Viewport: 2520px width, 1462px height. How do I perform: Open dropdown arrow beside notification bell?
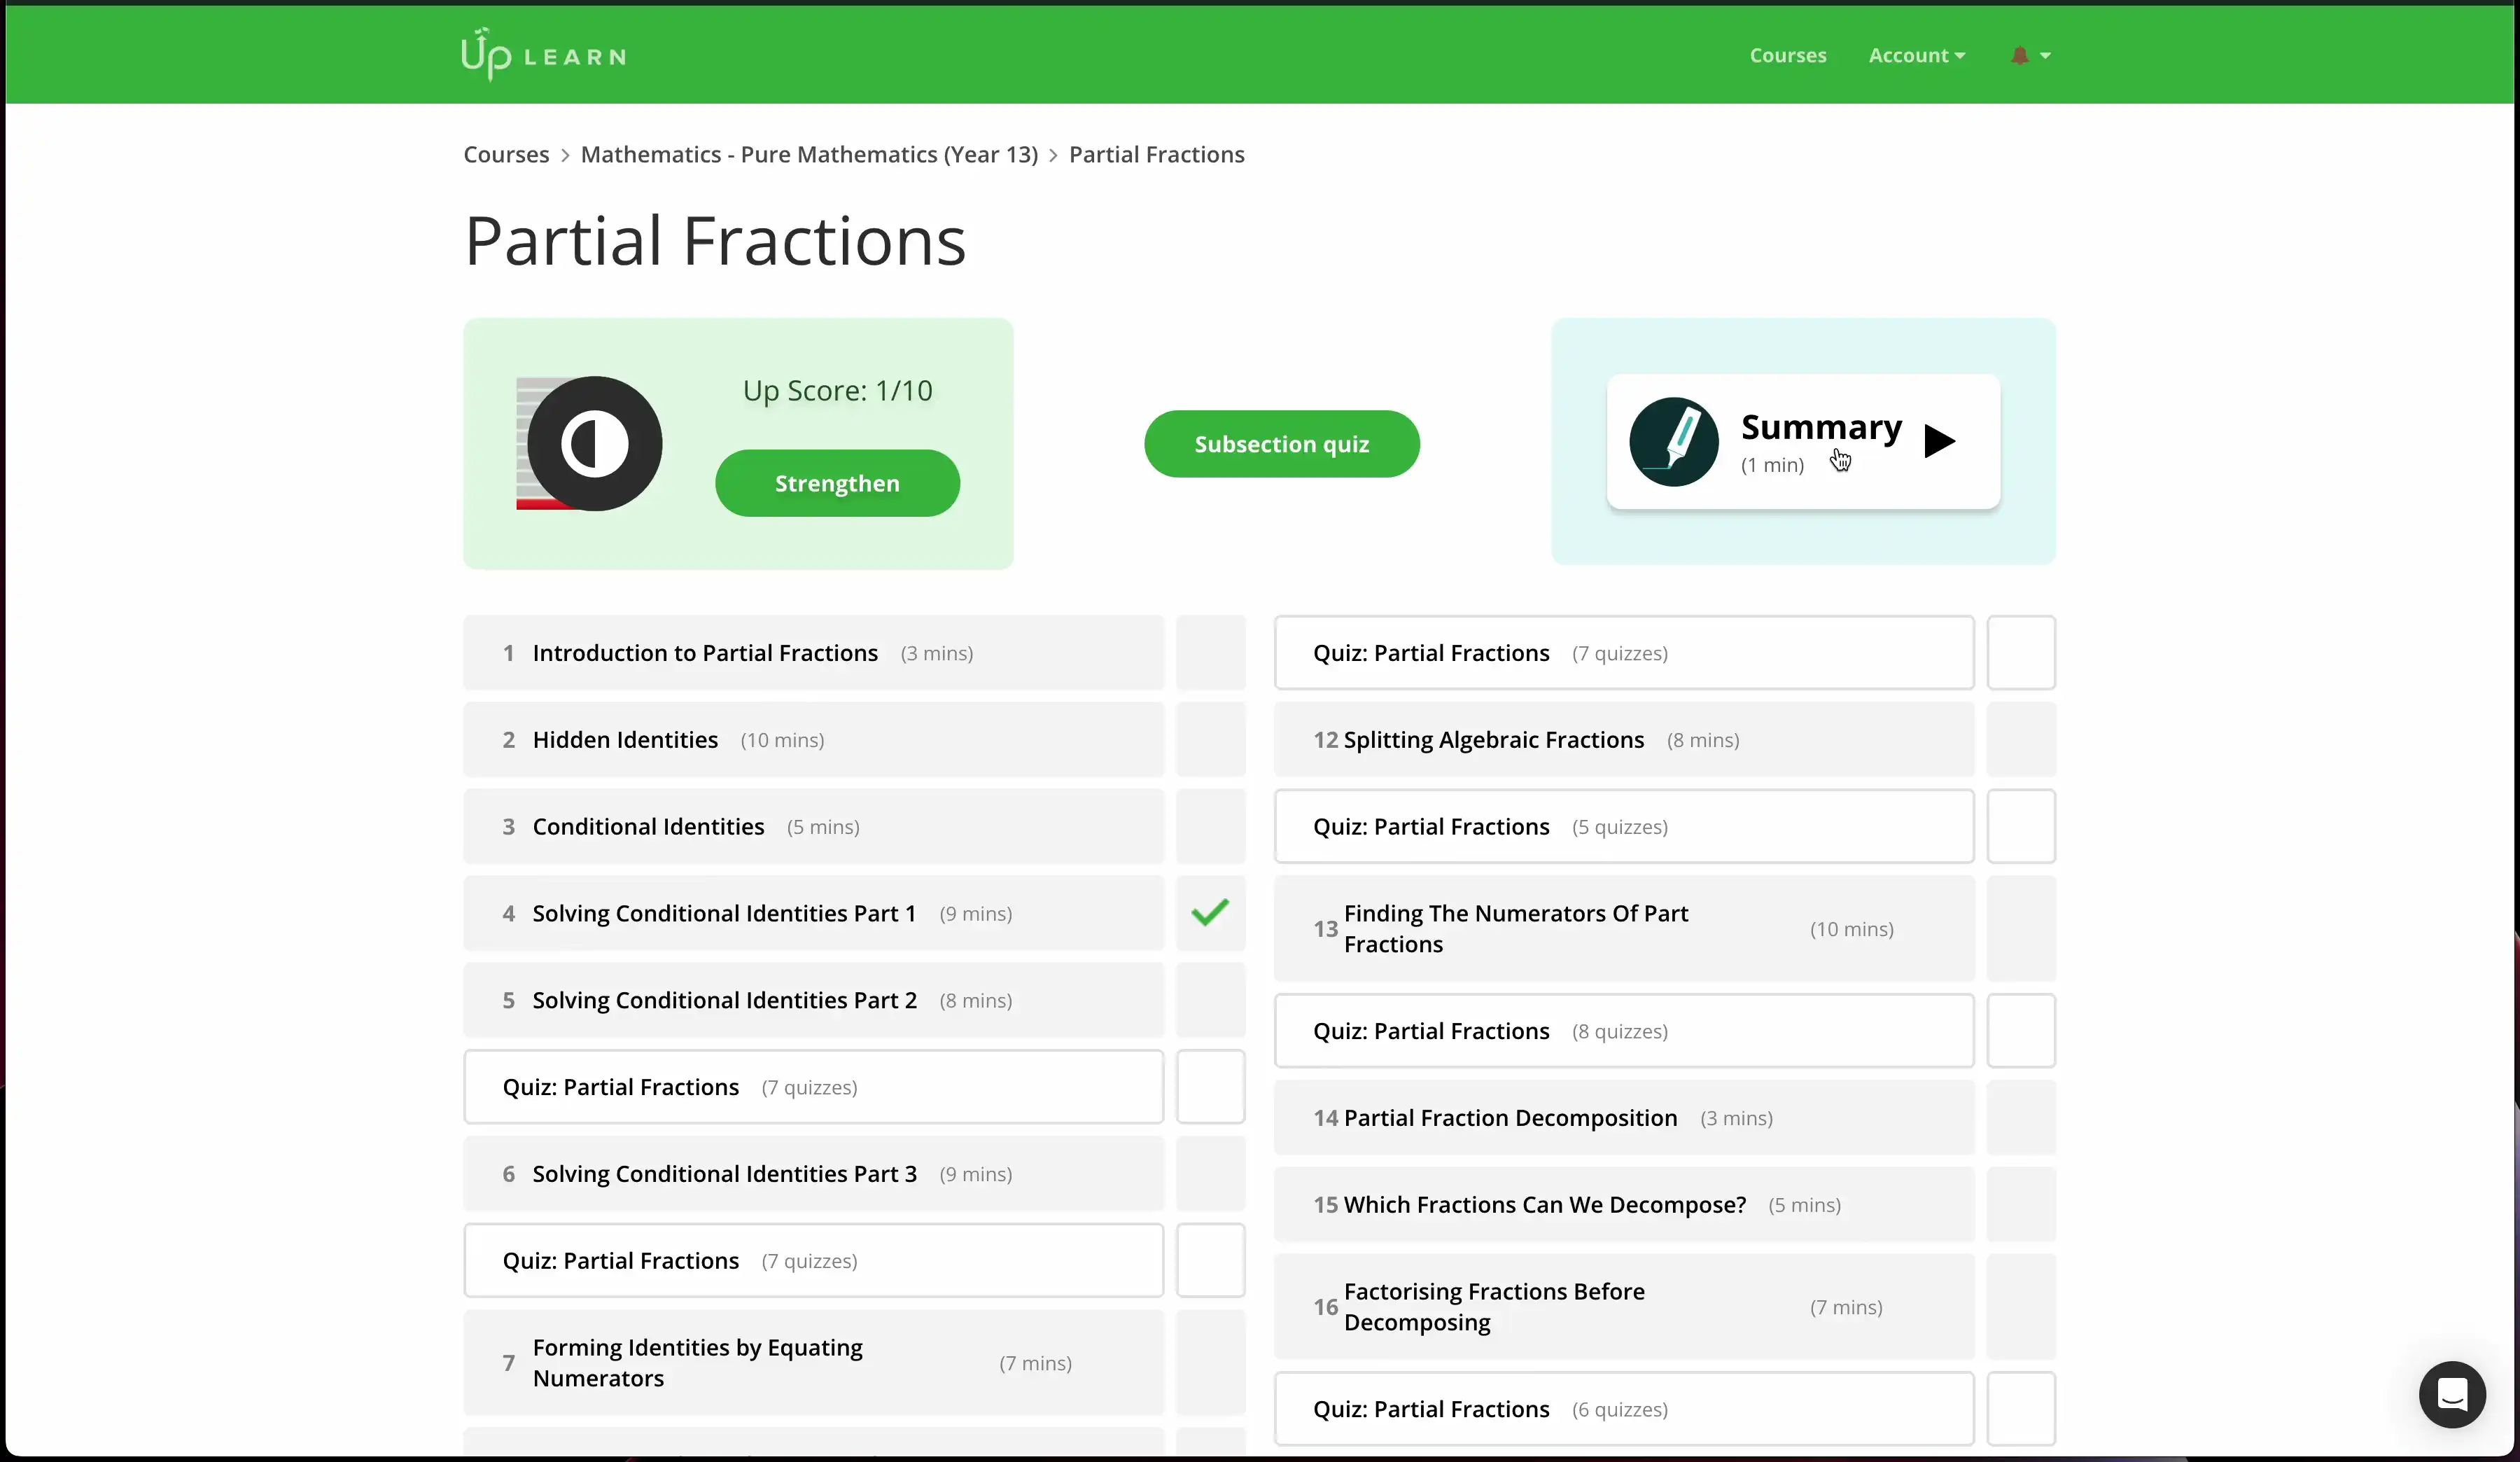pyautogui.click(x=2045, y=56)
